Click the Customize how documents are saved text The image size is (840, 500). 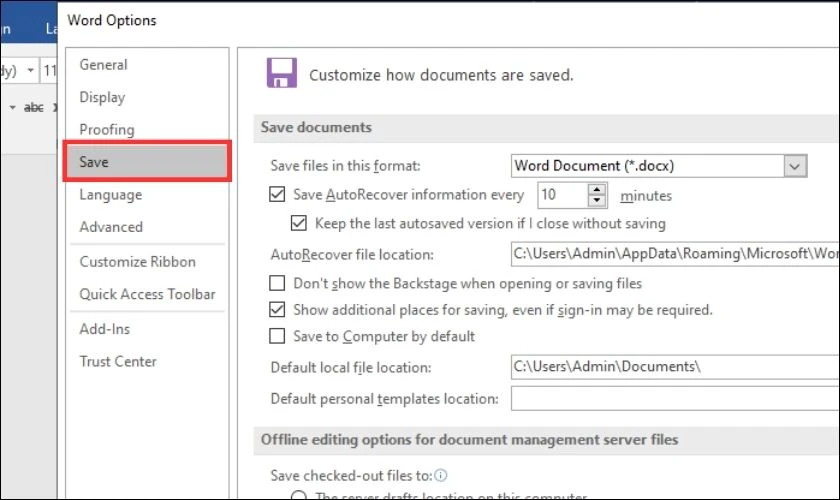coord(441,75)
